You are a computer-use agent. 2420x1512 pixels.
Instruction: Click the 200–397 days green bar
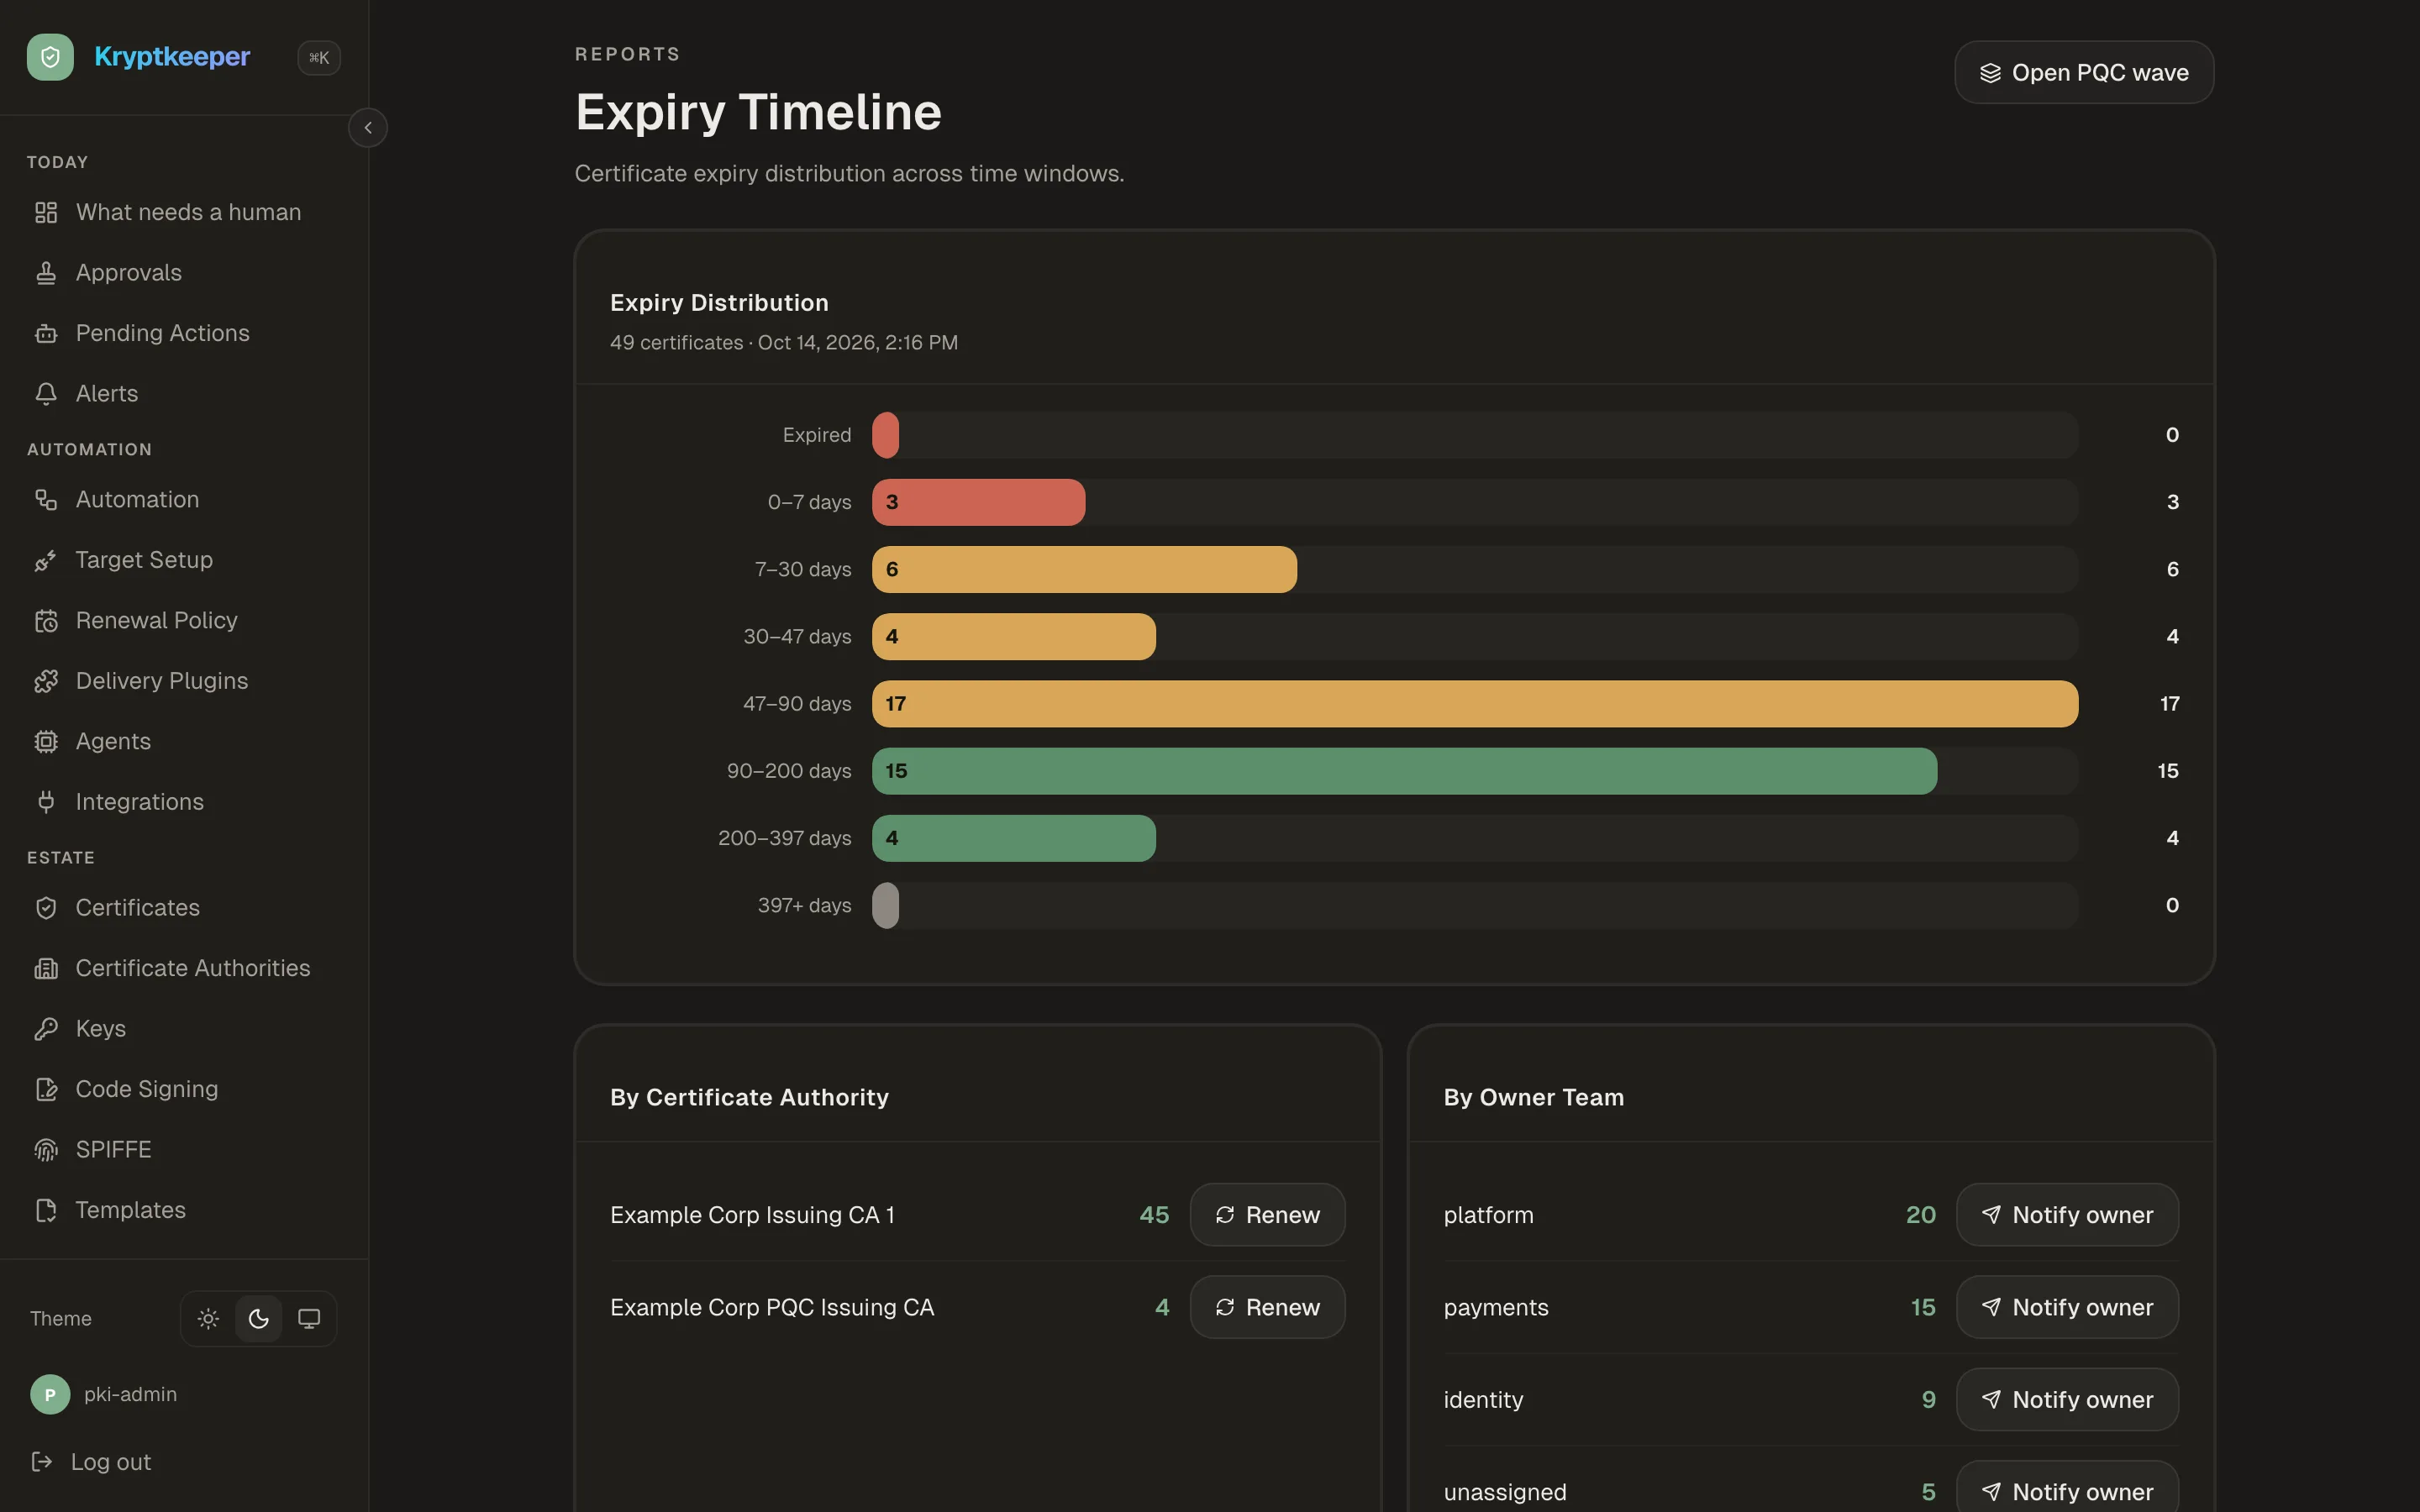[1014, 838]
